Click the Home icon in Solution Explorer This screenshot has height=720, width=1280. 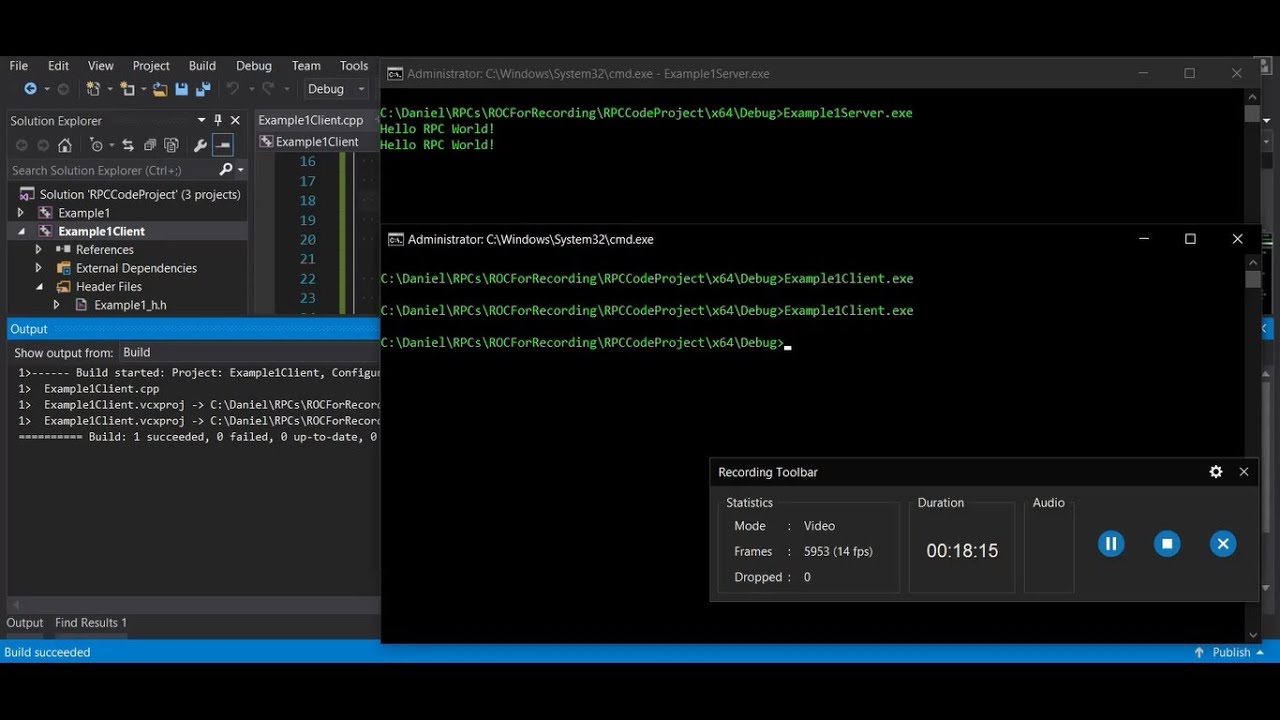pos(65,146)
